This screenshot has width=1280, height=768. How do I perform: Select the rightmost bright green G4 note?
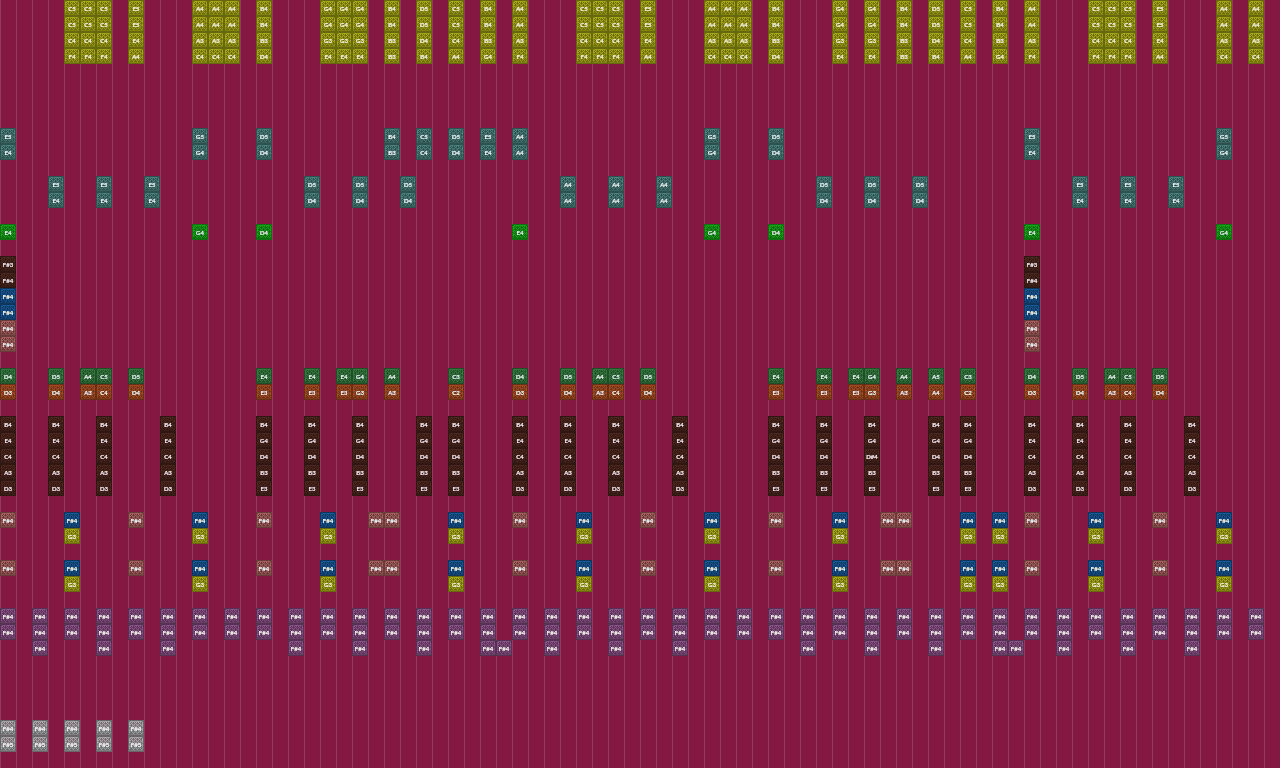click(1224, 232)
